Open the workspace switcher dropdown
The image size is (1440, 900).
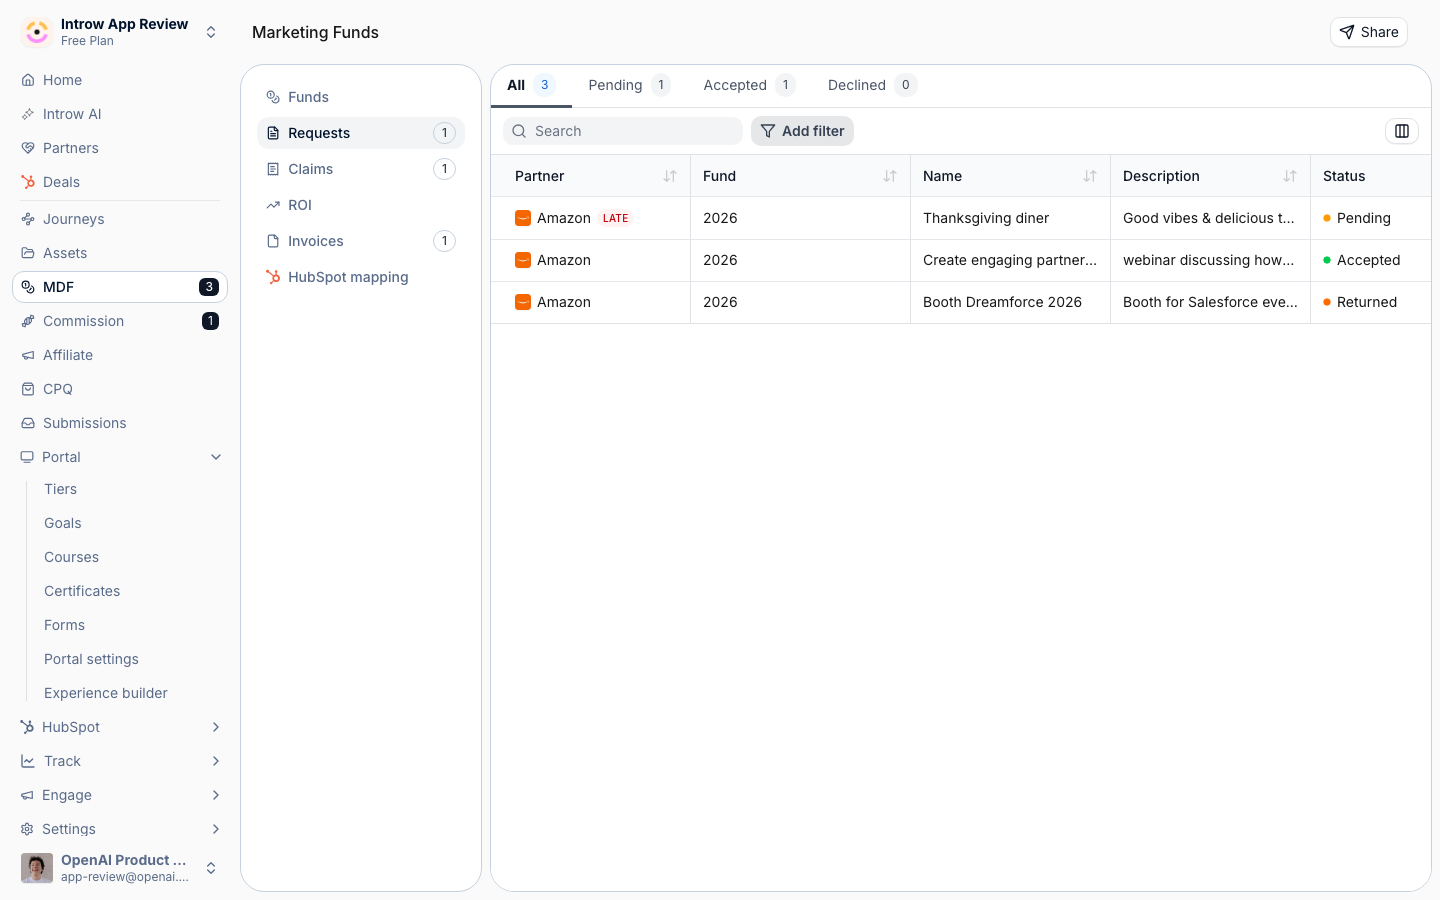pos(211,32)
